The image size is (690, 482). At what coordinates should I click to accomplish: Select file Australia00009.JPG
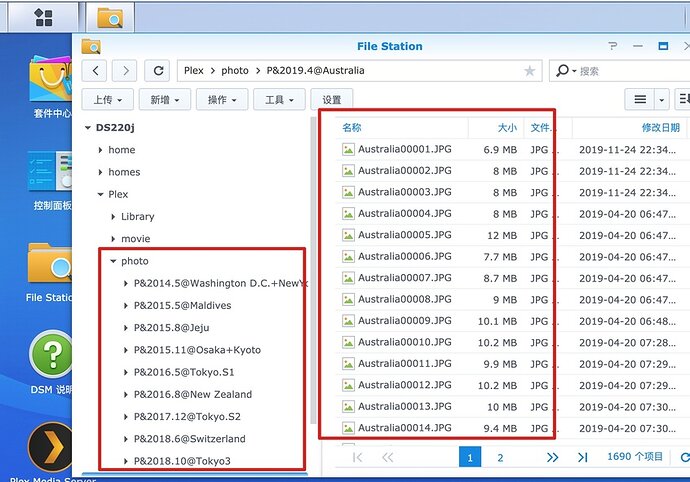tap(405, 321)
